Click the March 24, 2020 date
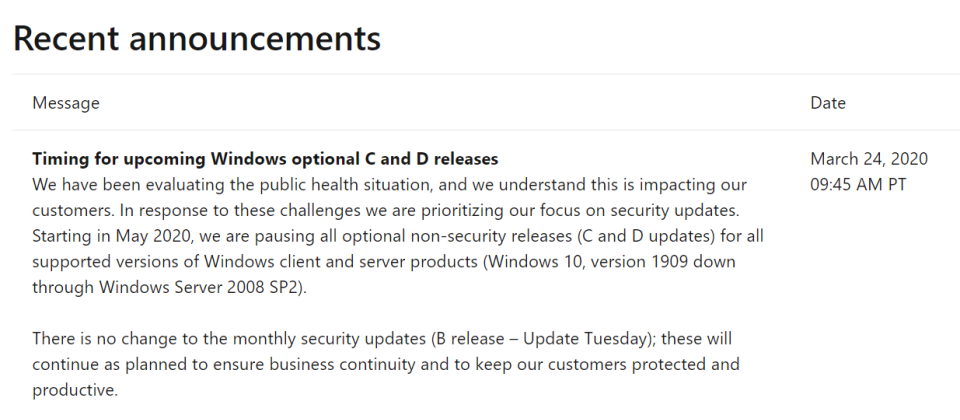960x420 pixels. [x=869, y=159]
